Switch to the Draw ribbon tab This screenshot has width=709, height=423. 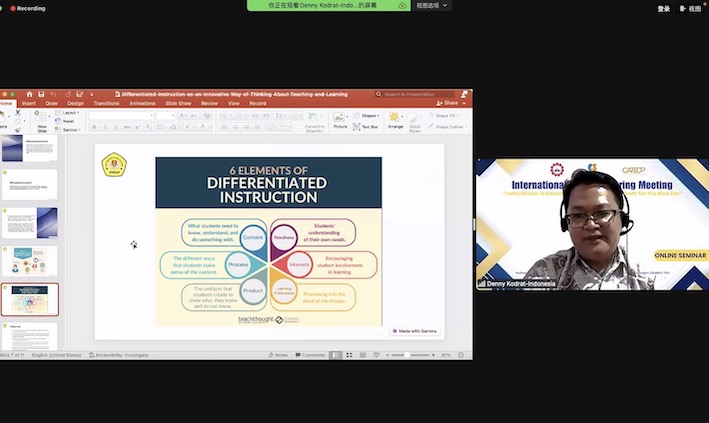[x=52, y=103]
